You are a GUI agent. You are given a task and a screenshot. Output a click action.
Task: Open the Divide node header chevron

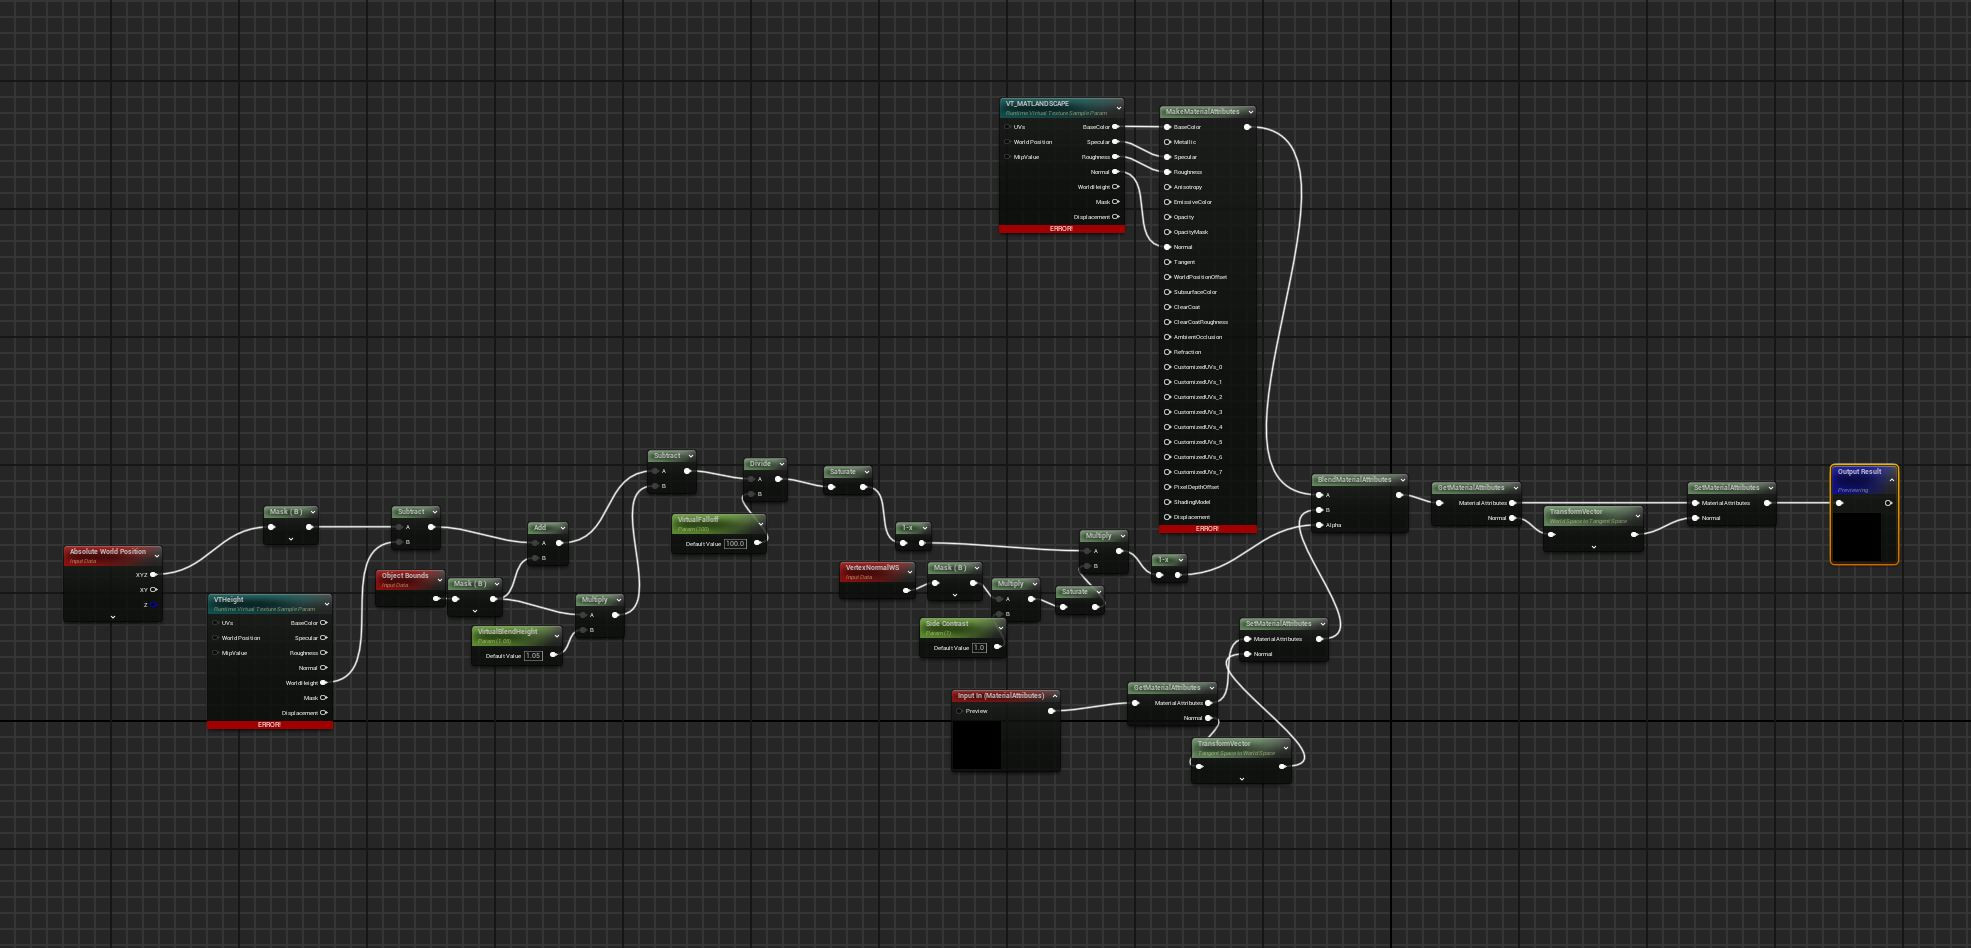[x=781, y=464]
